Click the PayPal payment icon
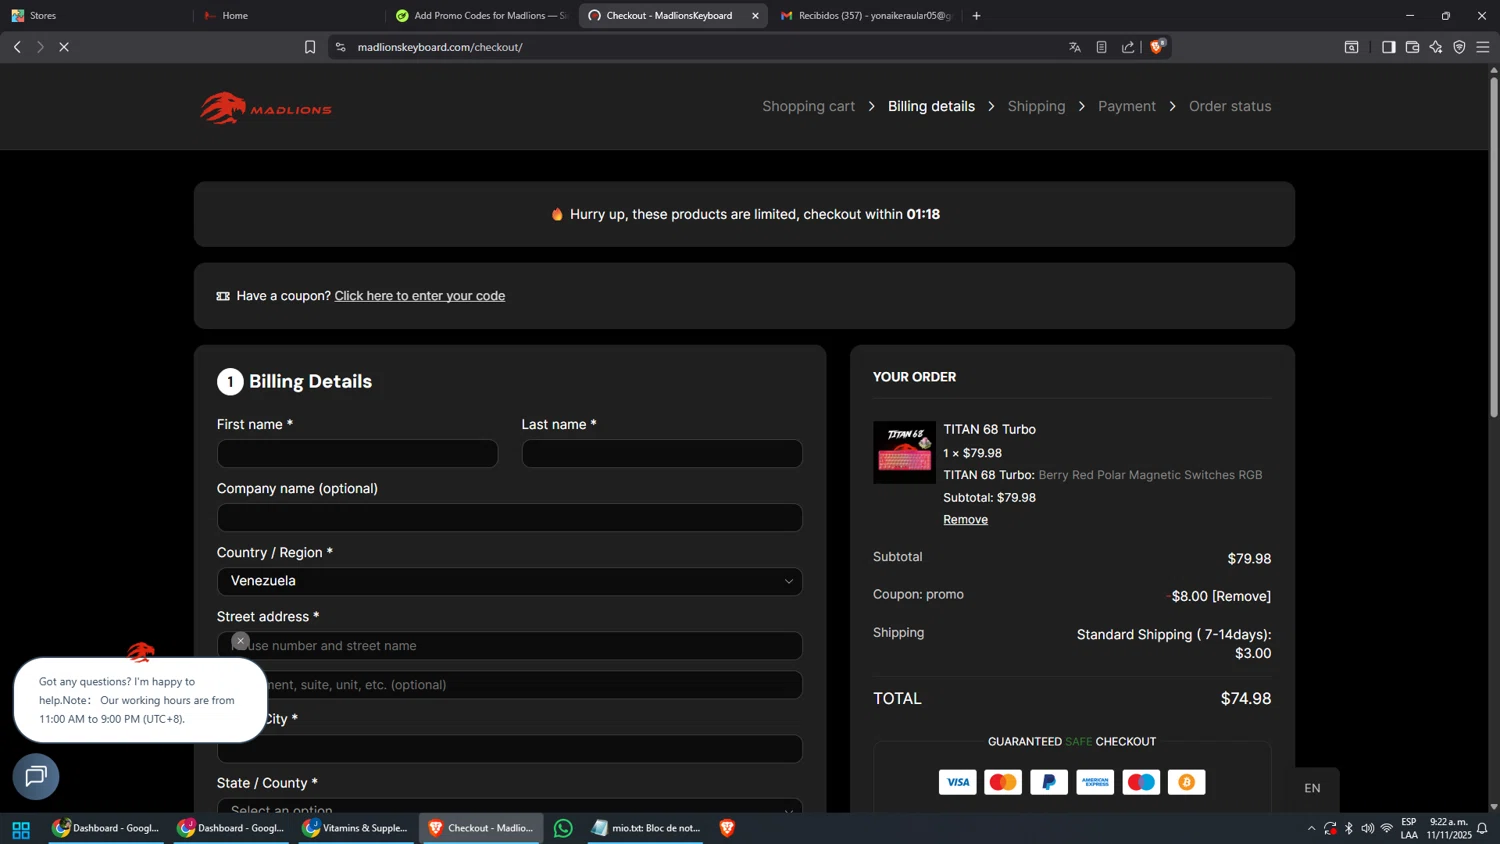This screenshot has height=844, width=1500. click(1049, 782)
